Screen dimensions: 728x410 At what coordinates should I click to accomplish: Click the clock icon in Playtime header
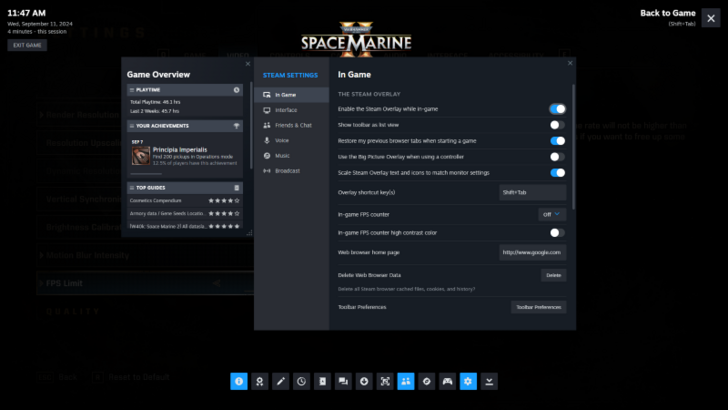236,90
